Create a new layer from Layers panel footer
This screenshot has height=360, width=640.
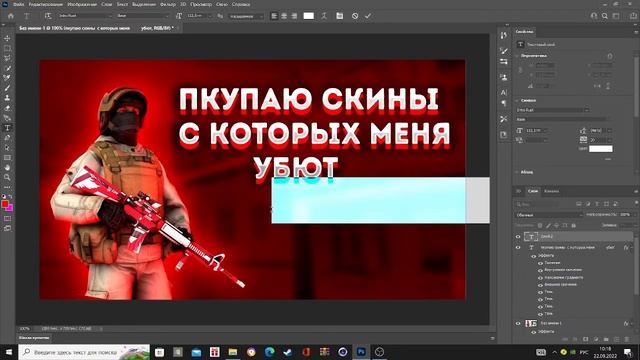pyautogui.click(x=616, y=339)
